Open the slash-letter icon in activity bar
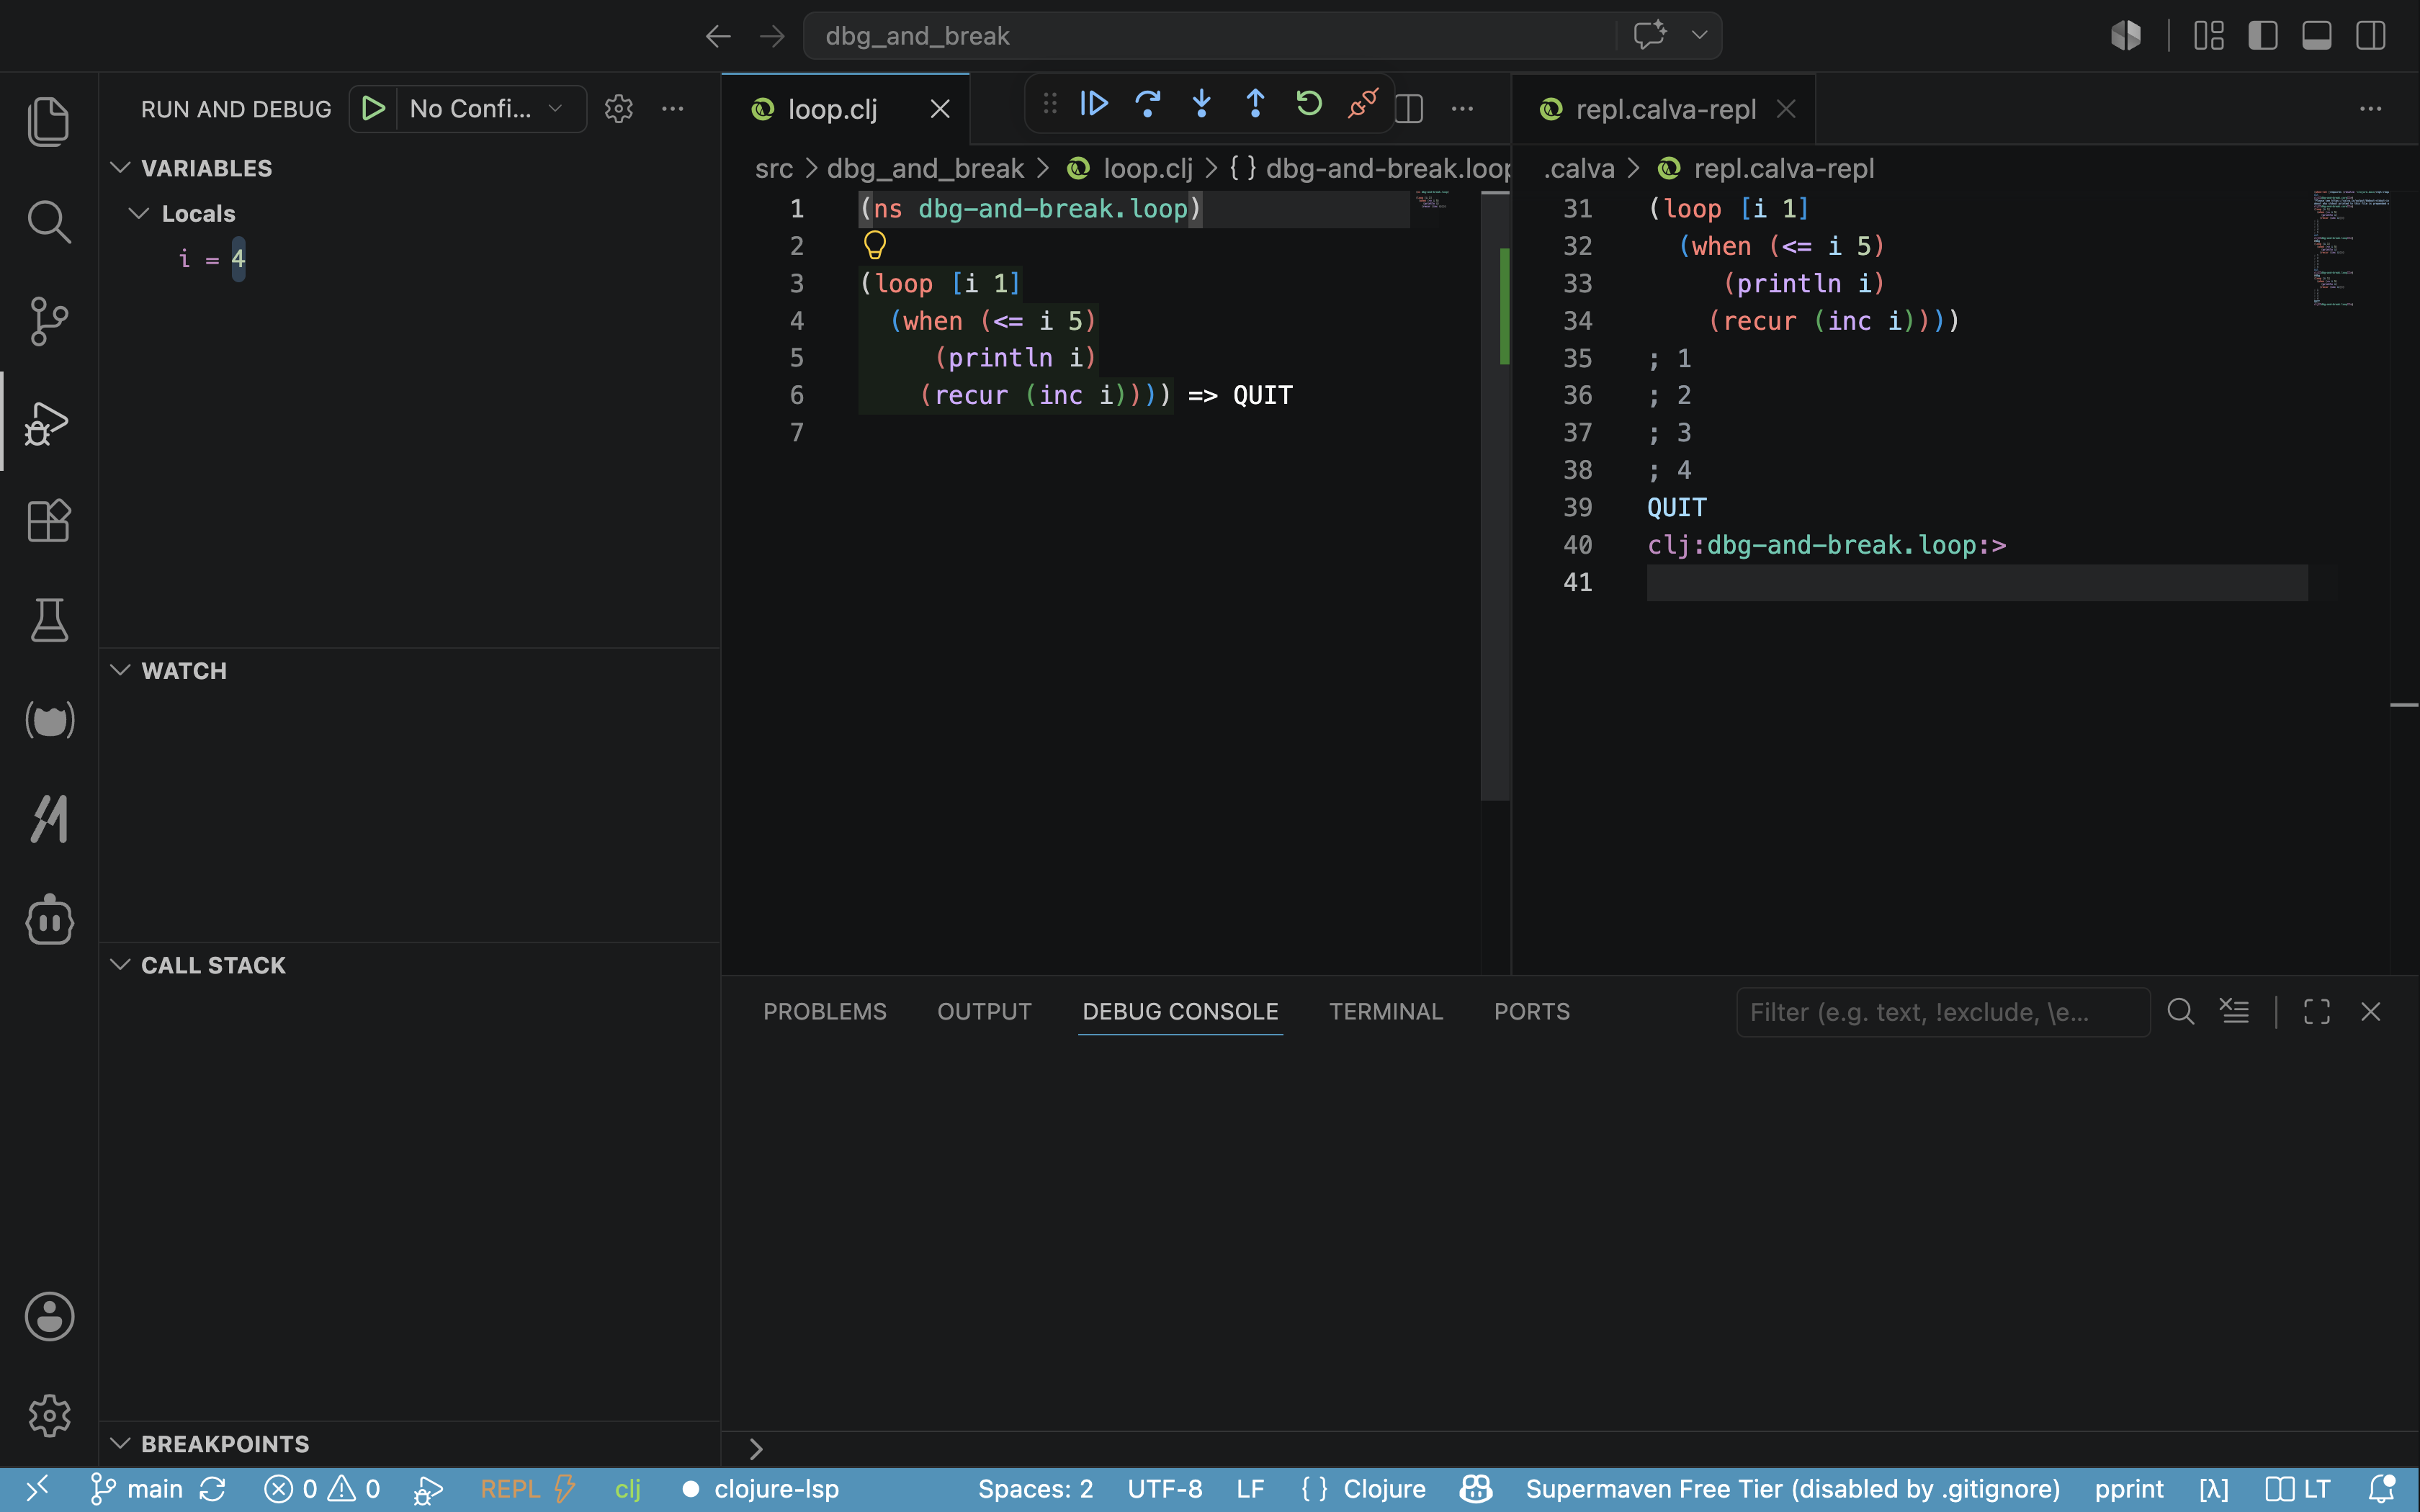 49,820
